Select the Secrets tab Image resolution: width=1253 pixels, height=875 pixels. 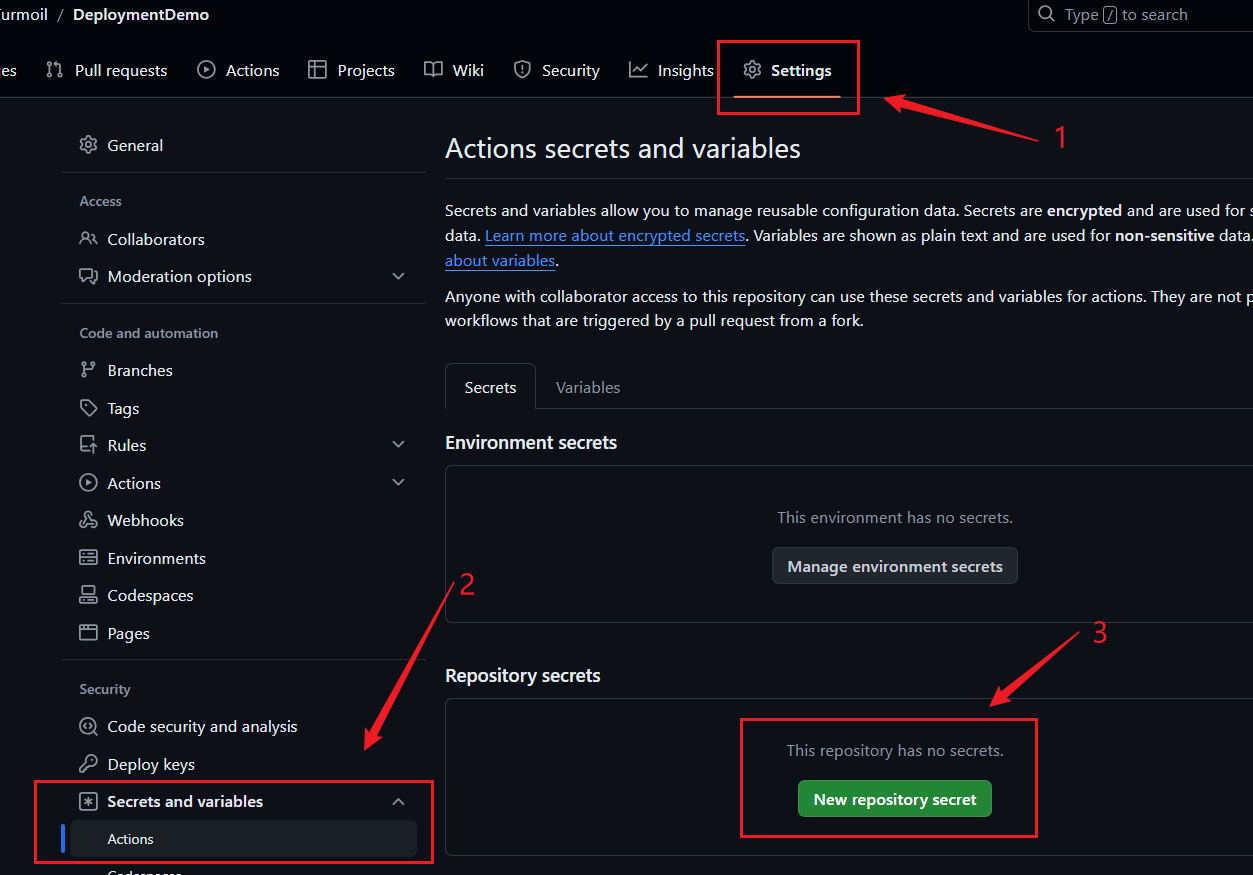click(x=490, y=387)
